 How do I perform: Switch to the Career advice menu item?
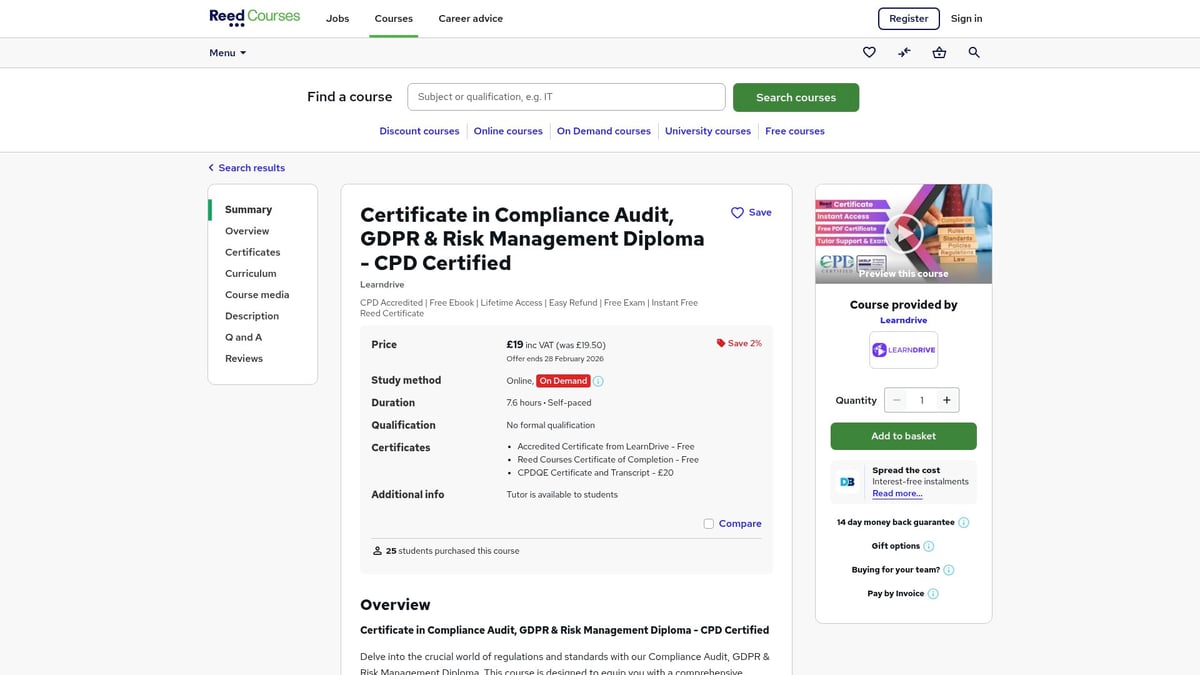[x=470, y=18]
